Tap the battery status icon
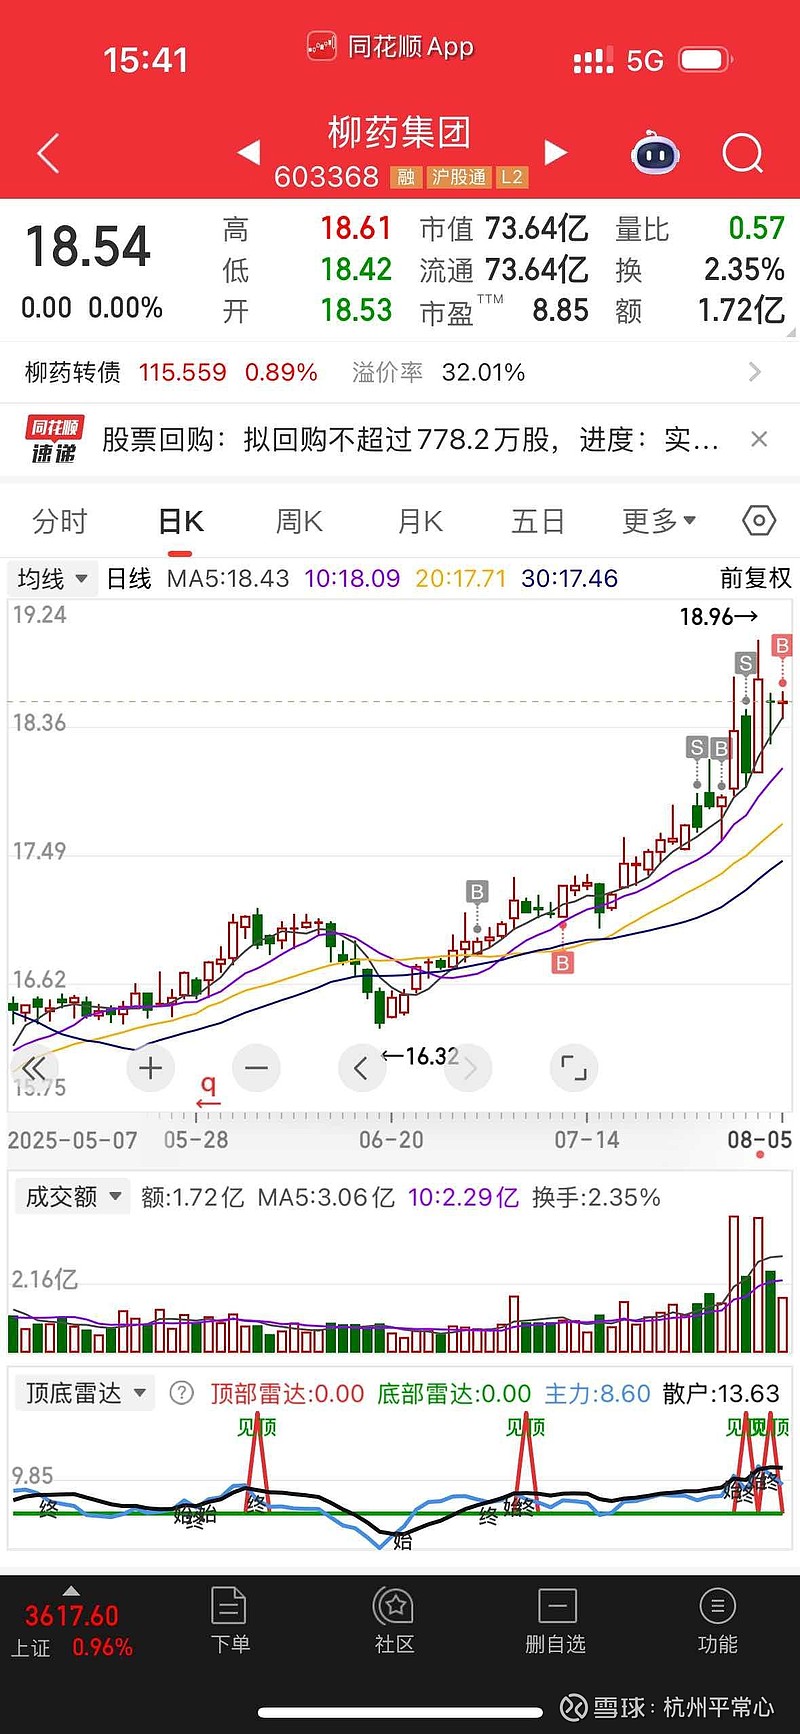Viewport: 800px width, 1734px height. click(x=705, y=60)
